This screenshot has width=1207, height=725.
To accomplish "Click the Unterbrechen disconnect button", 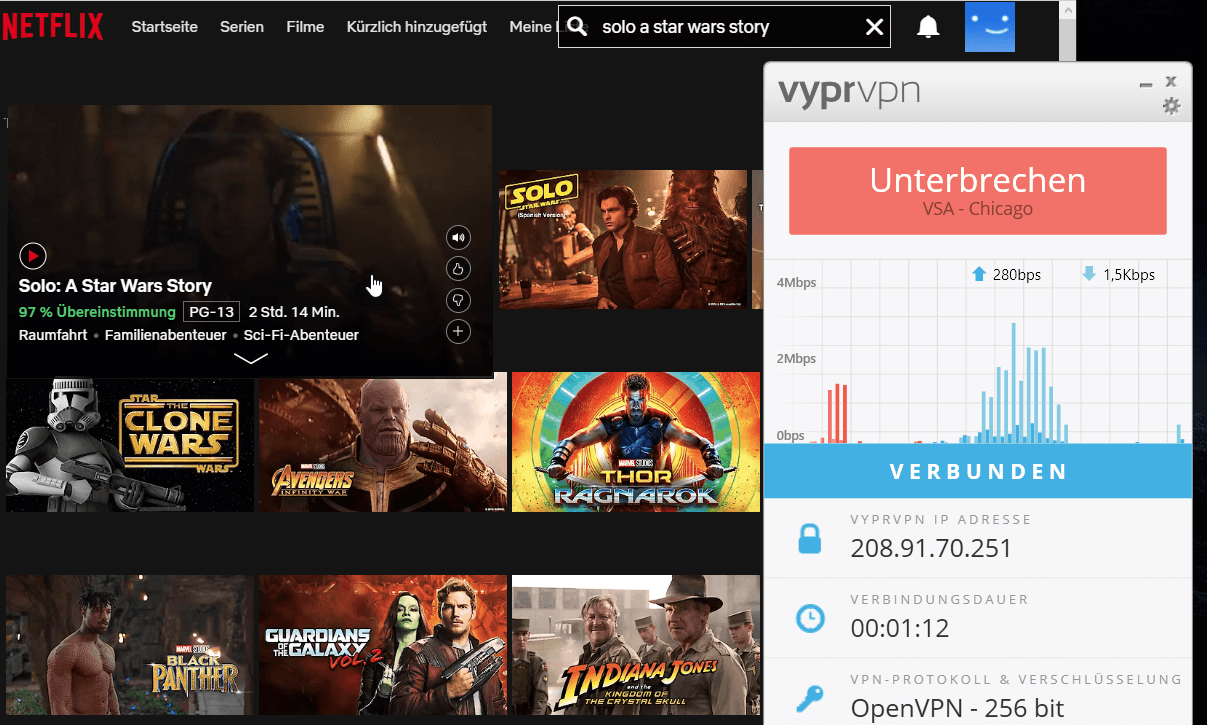I will 977,191.
